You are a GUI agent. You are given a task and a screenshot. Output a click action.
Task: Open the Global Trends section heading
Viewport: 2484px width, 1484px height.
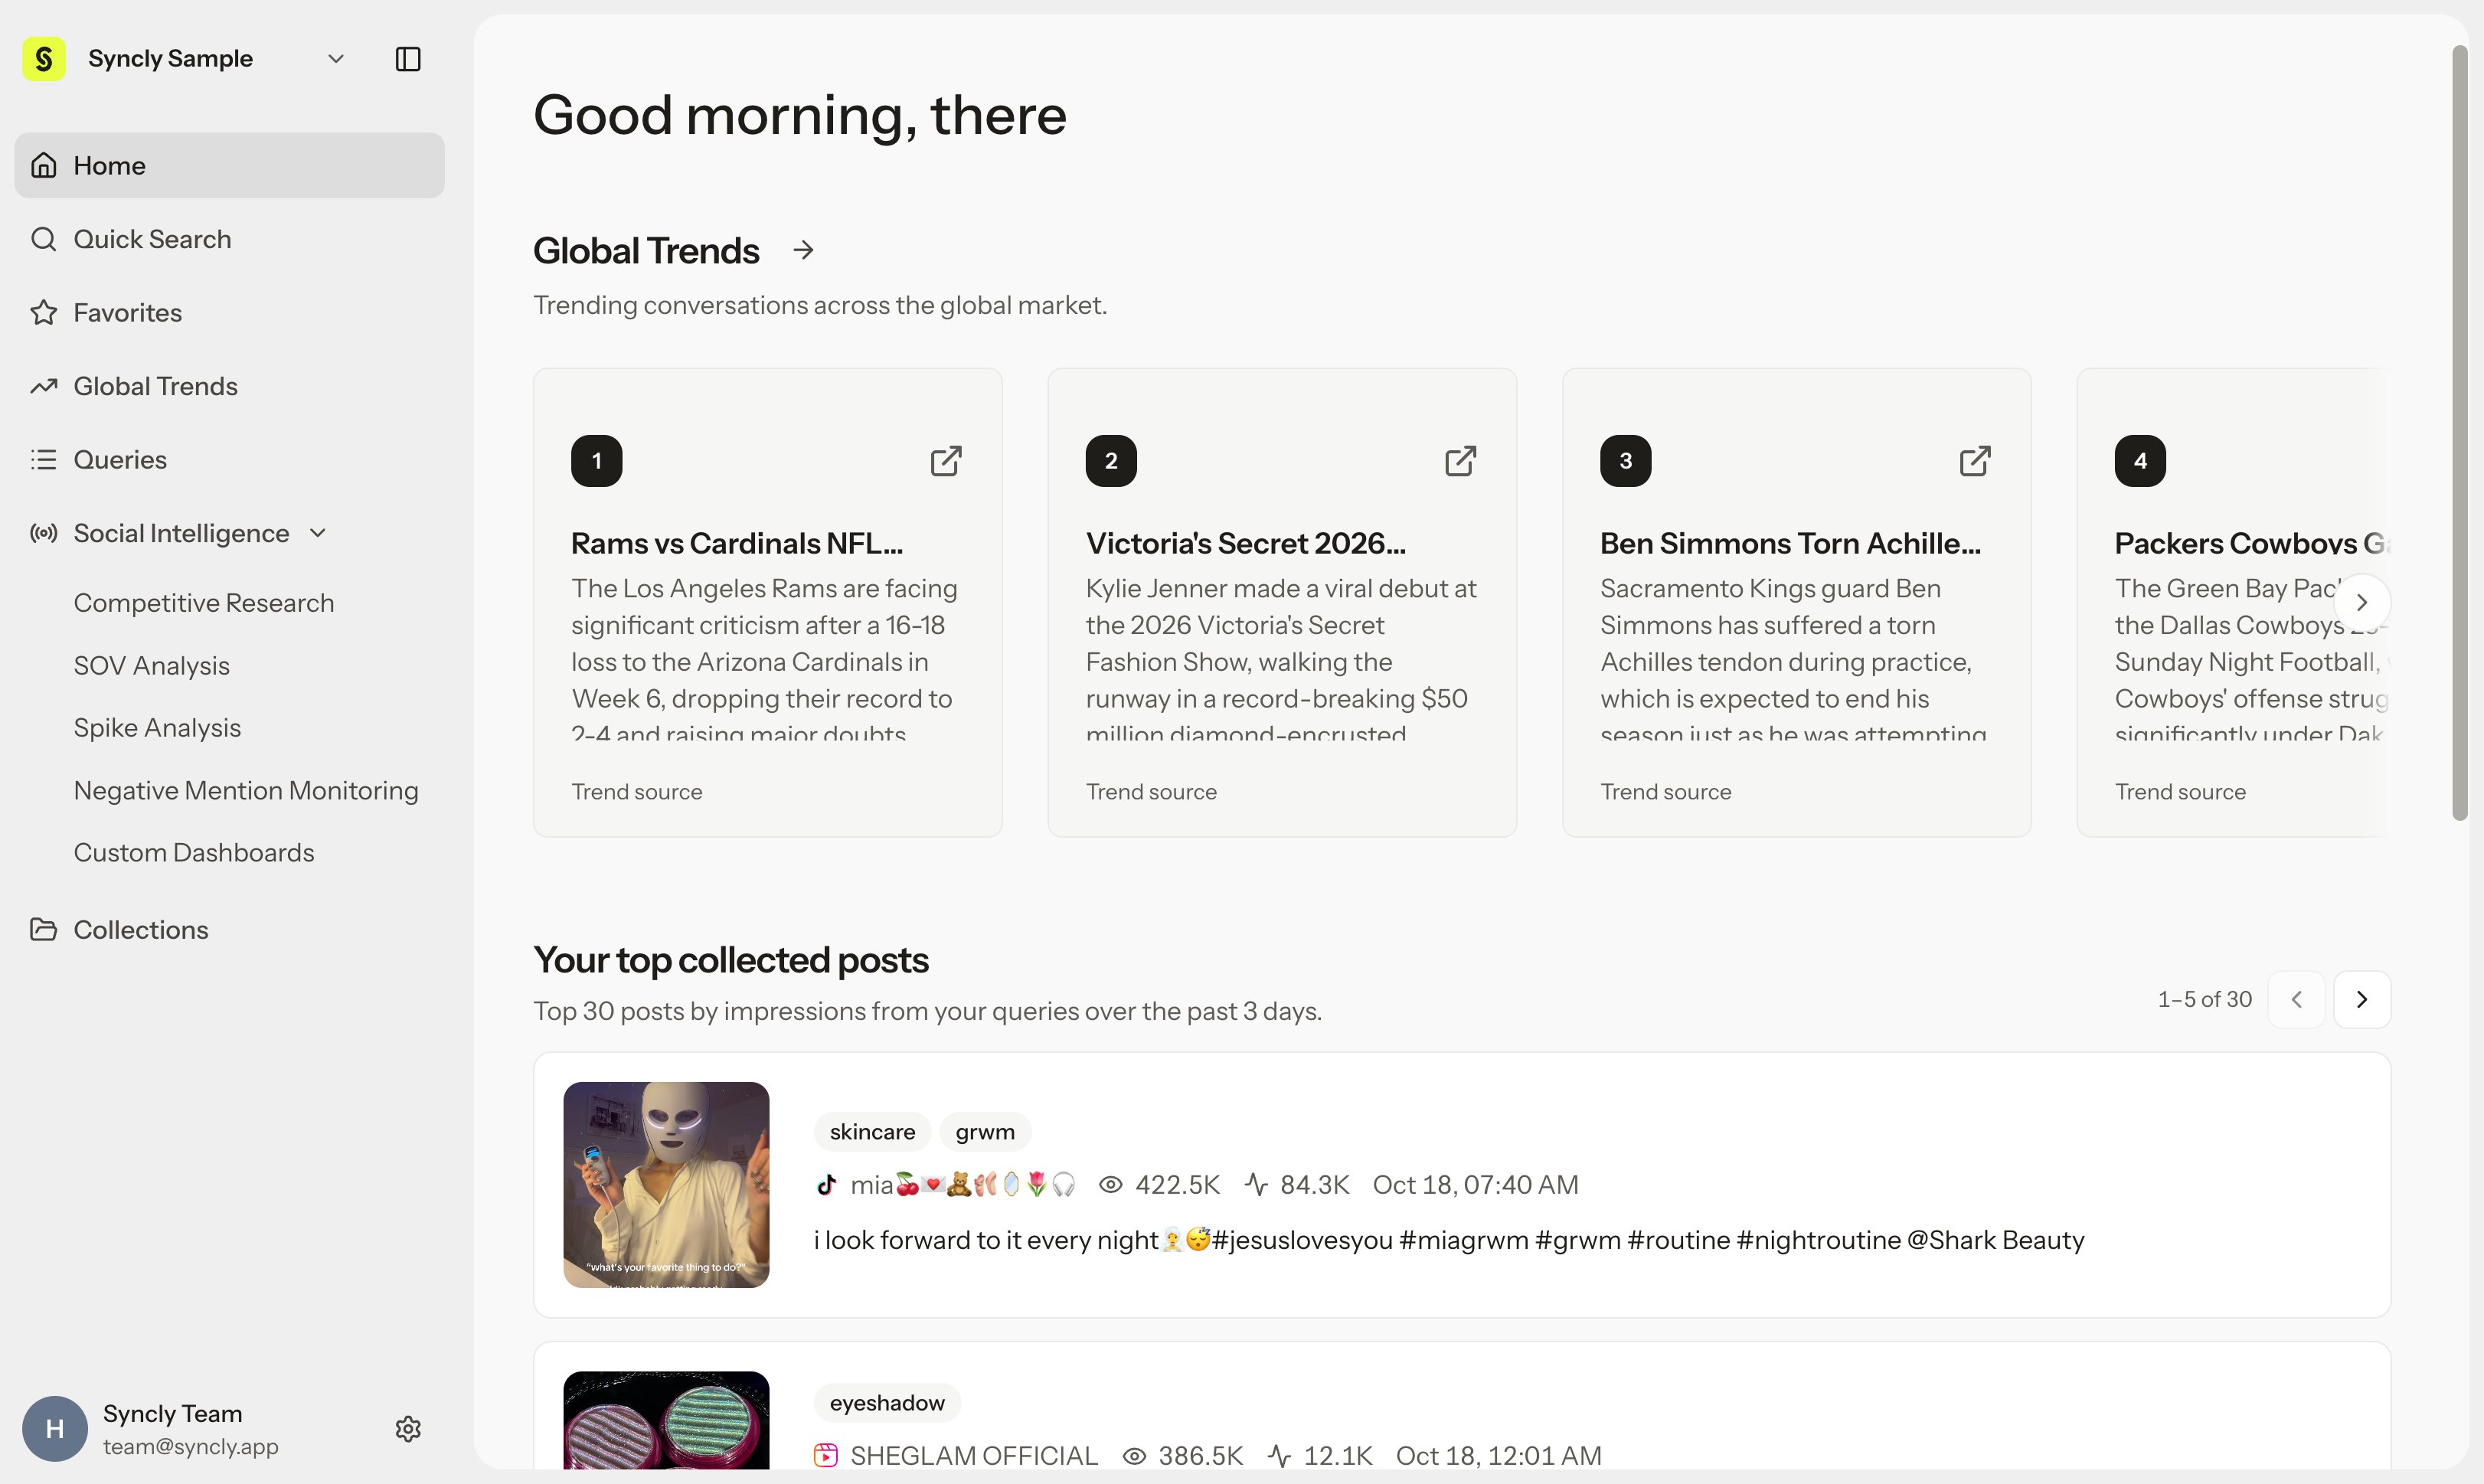pos(646,250)
